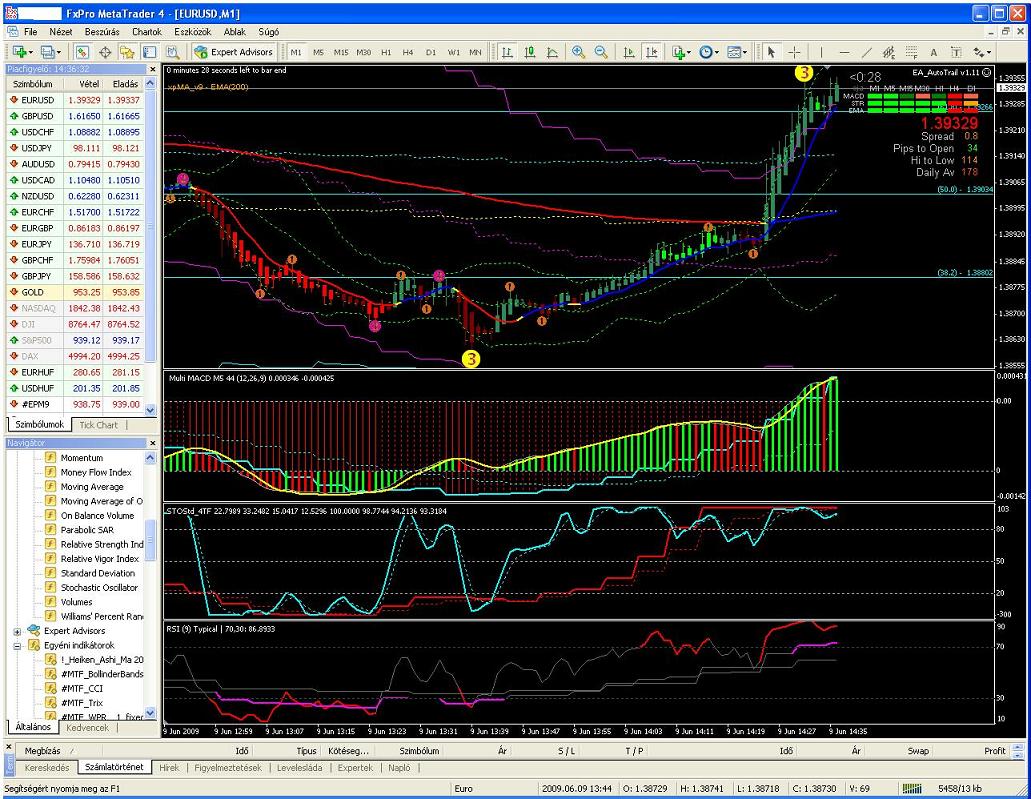The image size is (1031, 799).
Task: Open the Kereskedés terminal tab
Action: point(47,767)
